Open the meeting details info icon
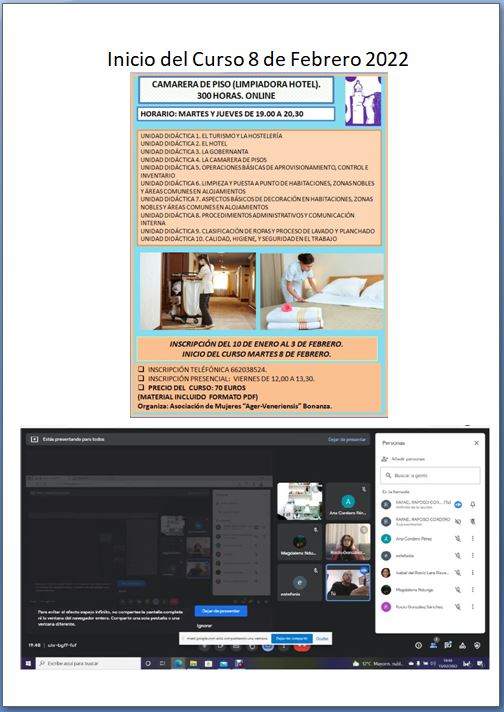Viewport: 504px width, 712px height. tap(419, 645)
